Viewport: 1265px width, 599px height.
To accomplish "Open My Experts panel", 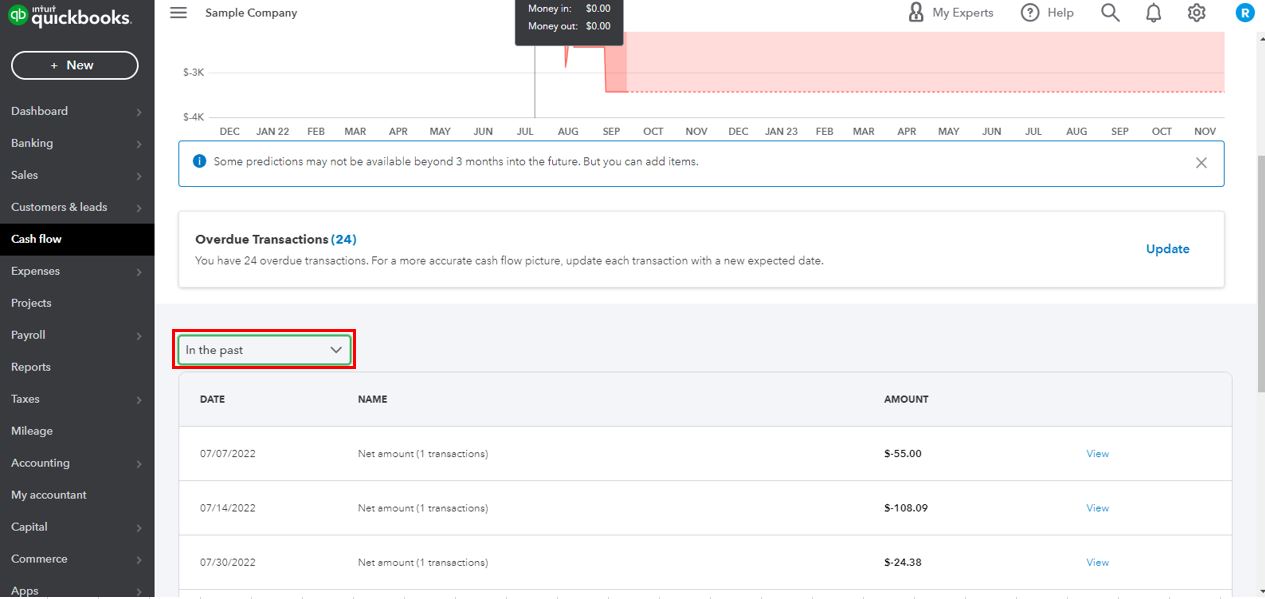I will pos(950,13).
